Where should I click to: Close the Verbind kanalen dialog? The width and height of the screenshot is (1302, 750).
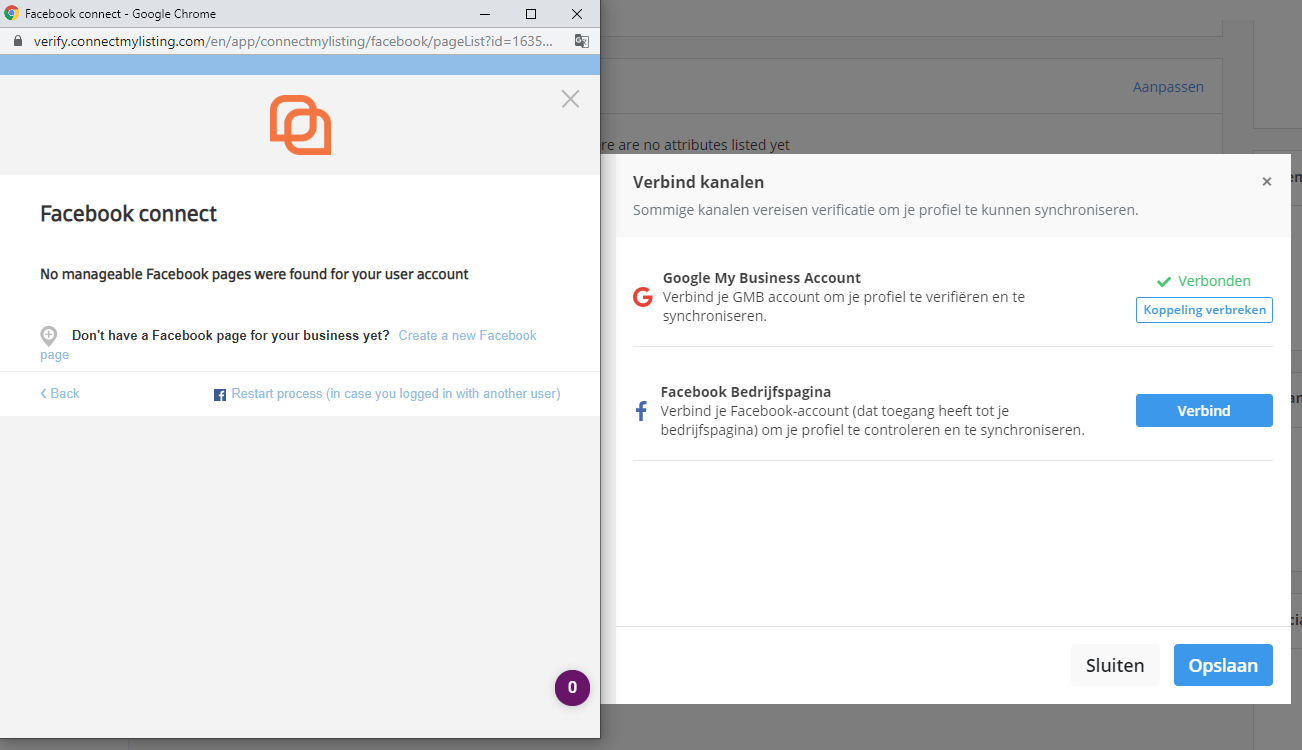point(1267,182)
